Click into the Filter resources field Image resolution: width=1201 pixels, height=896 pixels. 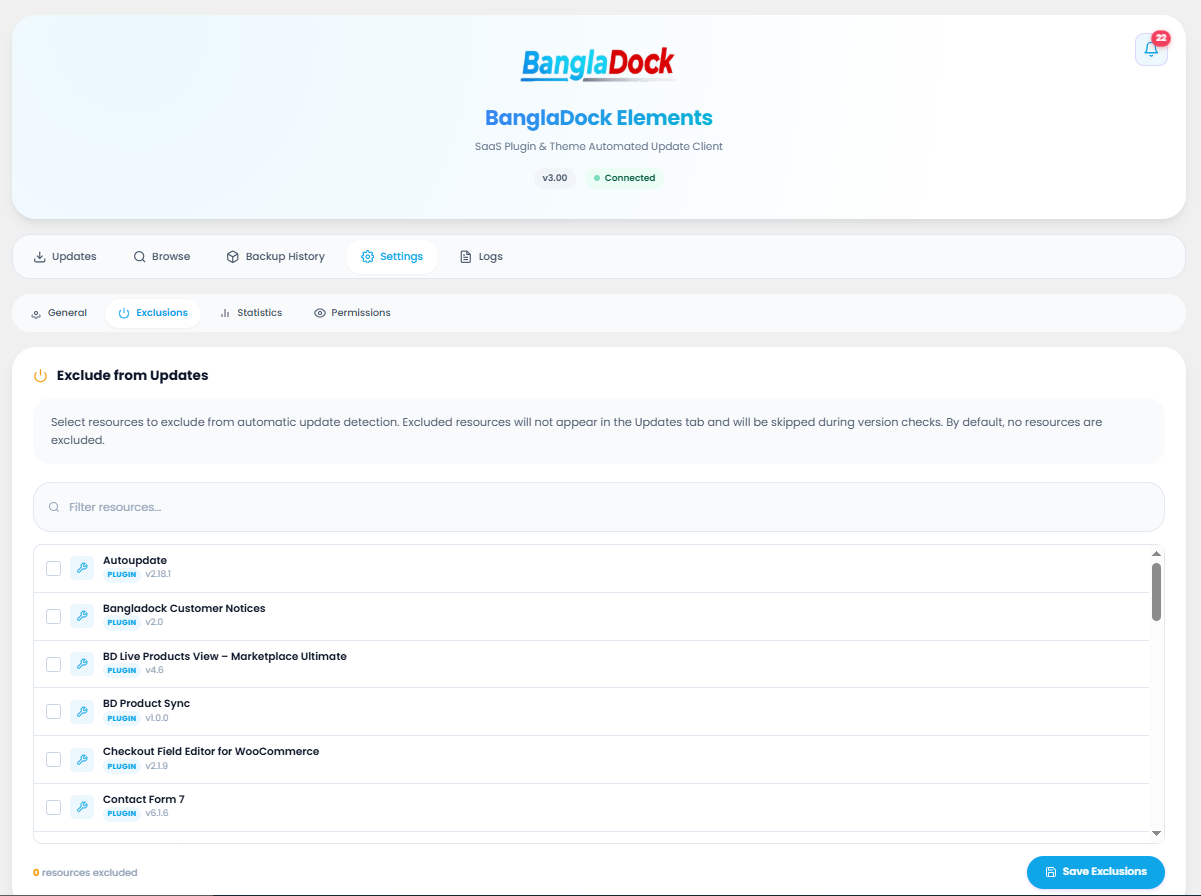598,507
